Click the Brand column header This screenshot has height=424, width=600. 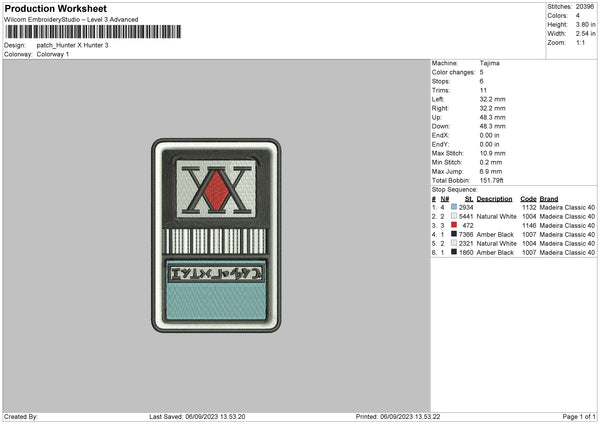click(x=549, y=199)
